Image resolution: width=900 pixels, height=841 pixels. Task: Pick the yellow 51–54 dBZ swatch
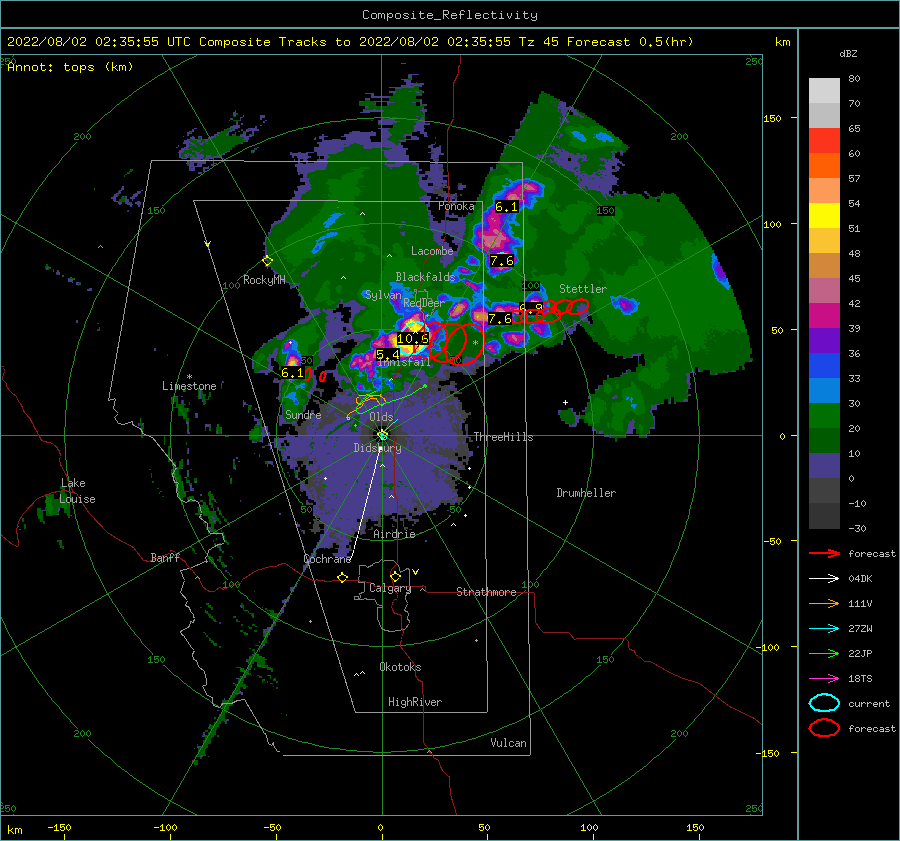tap(824, 216)
